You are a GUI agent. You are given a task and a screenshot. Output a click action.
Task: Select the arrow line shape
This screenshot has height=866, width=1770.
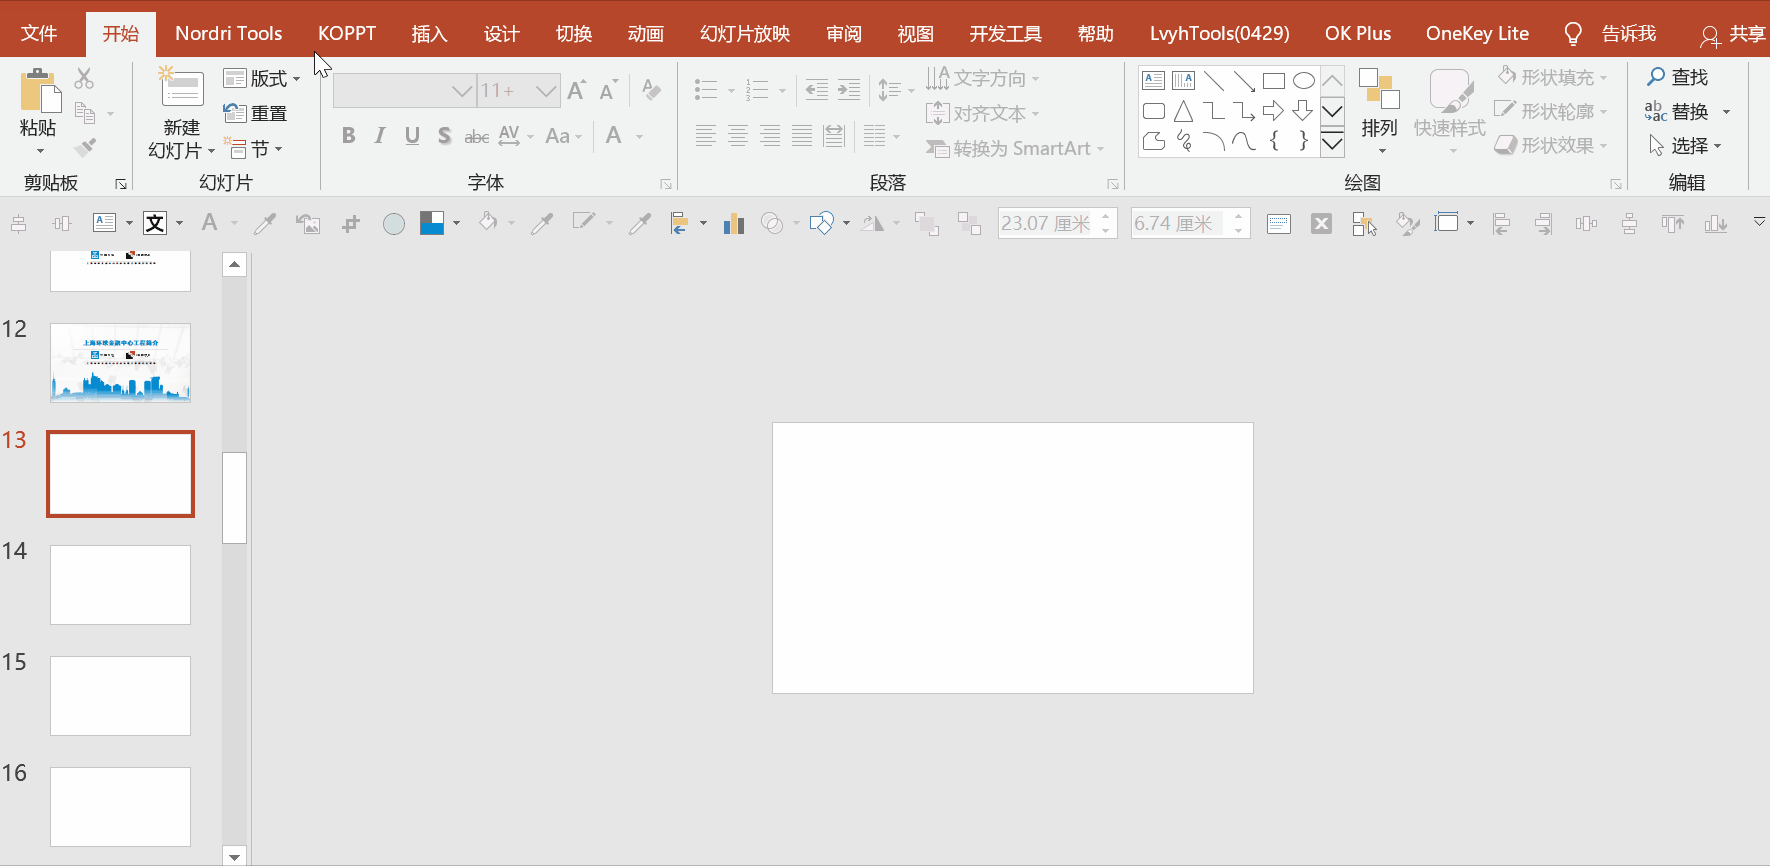1244,81
